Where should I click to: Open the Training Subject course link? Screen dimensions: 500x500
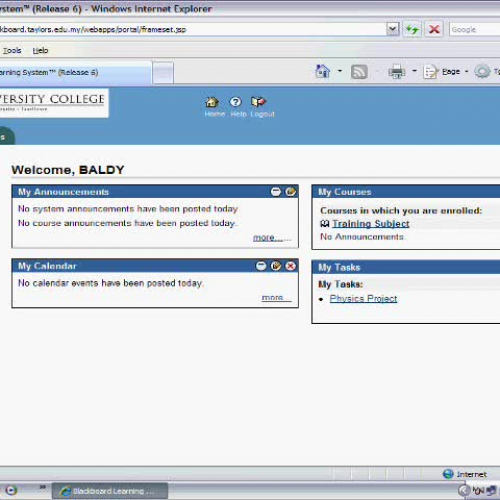click(x=371, y=224)
